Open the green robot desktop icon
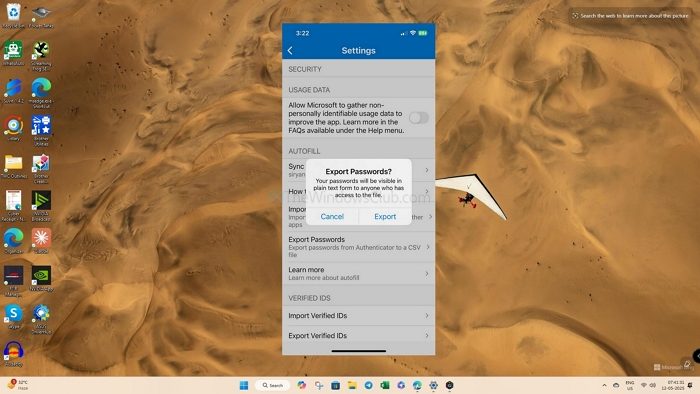The width and height of the screenshot is (700, 394). click(x=13, y=54)
